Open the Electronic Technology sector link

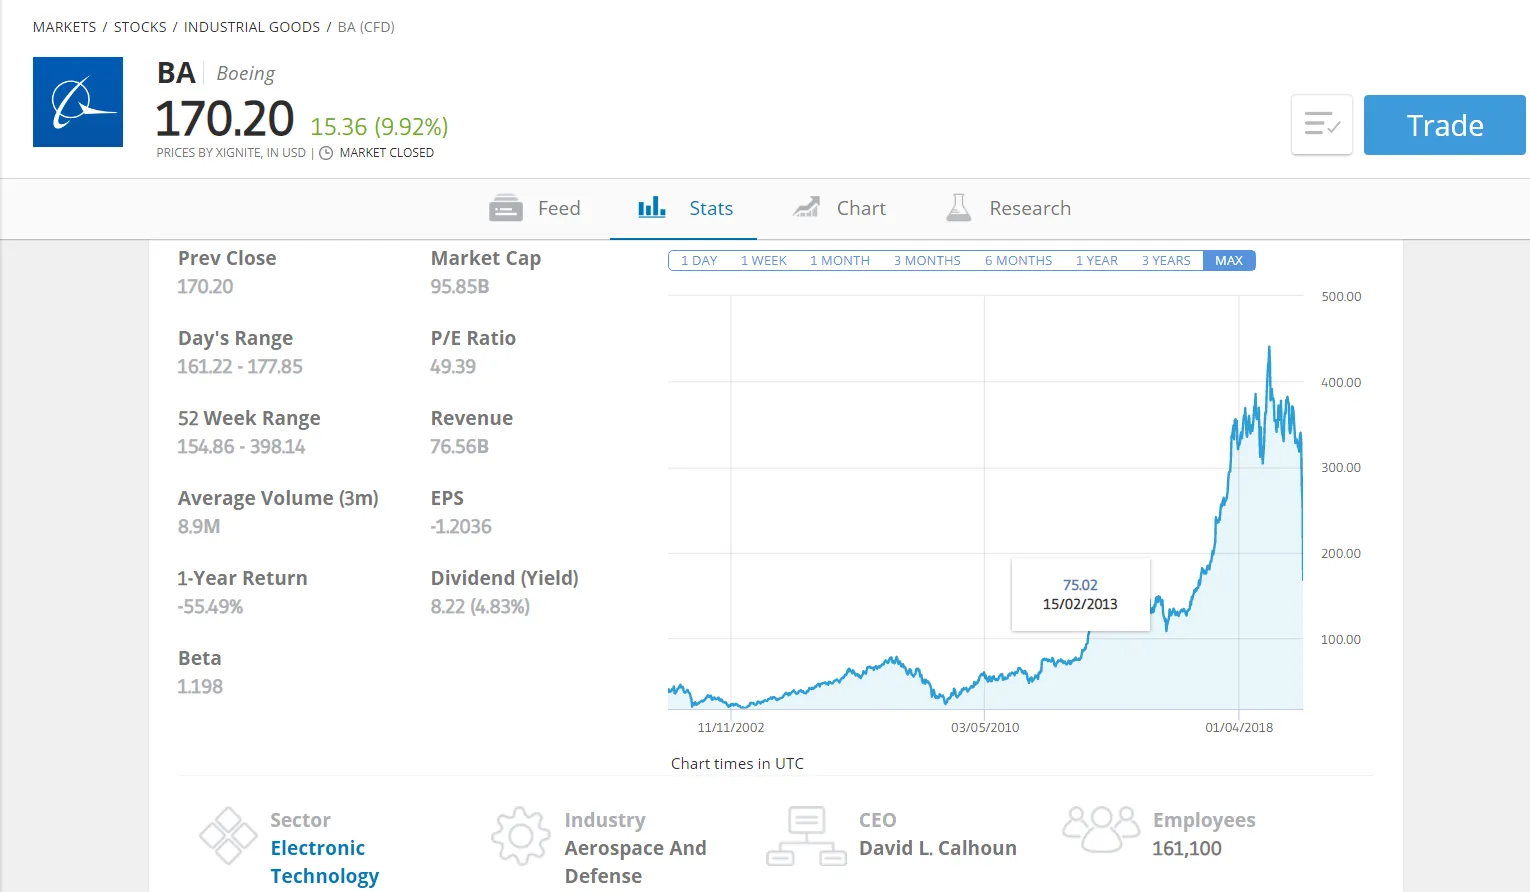pyautogui.click(x=325, y=862)
